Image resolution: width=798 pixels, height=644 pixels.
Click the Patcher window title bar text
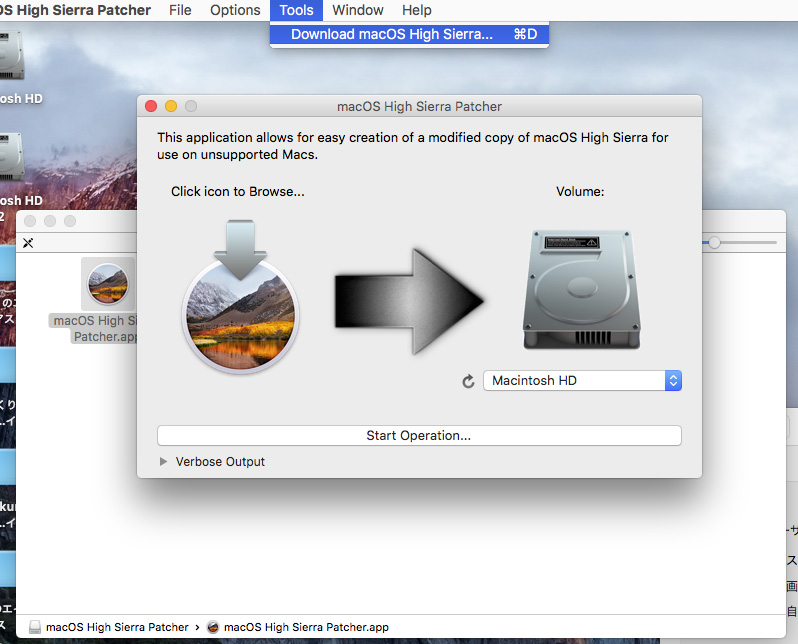tap(419, 106)
